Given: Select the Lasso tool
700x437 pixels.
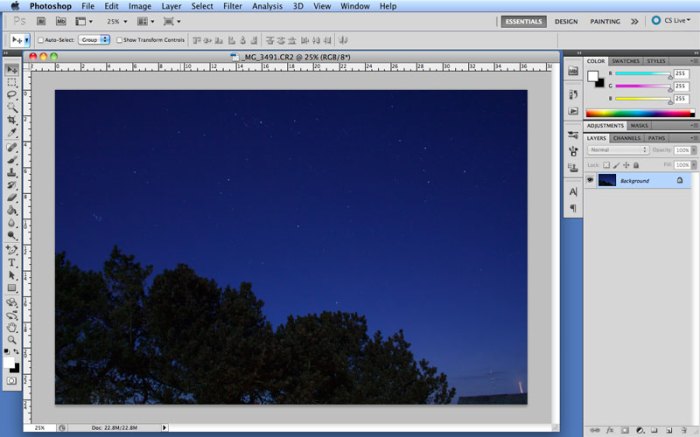Looking at the screenshot, I should pos(12,95).
